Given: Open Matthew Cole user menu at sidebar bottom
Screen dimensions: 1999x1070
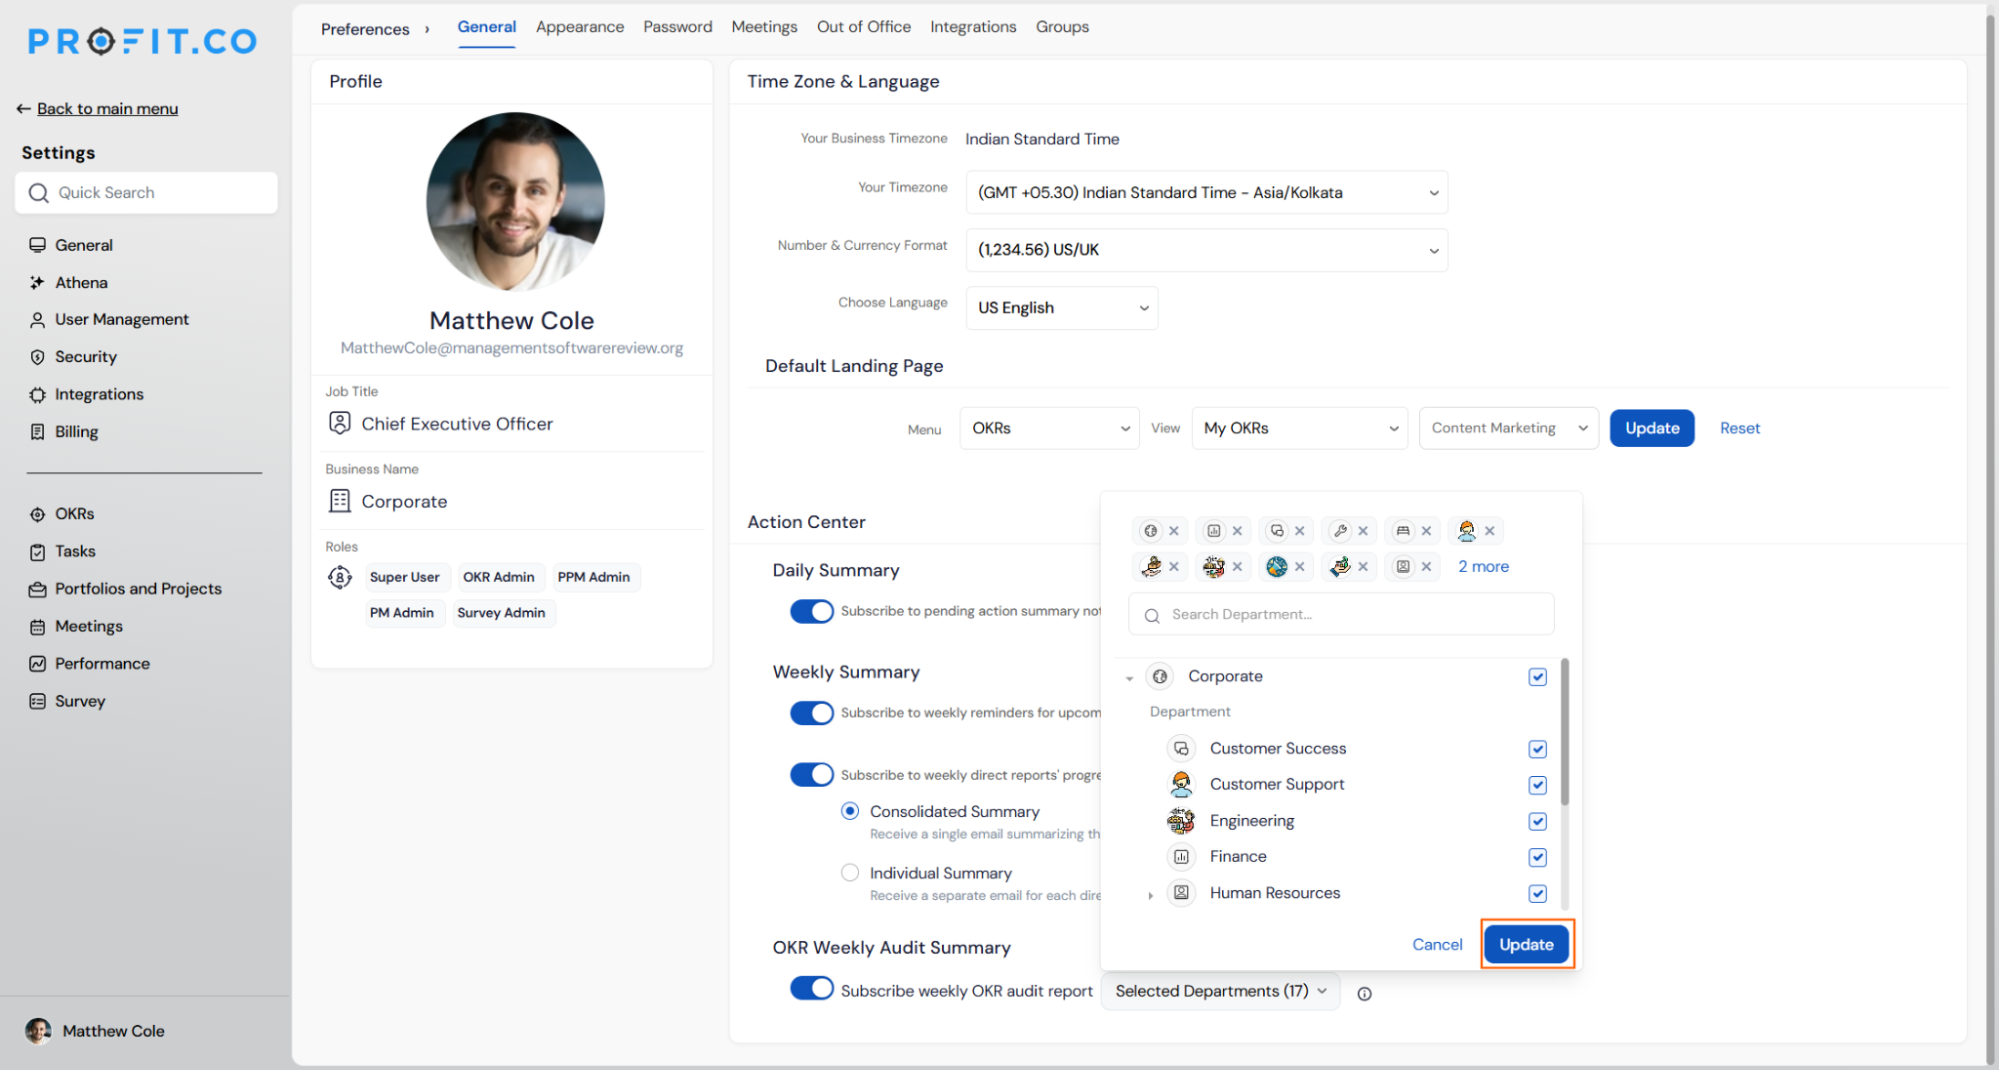Looking at the screenshot, I should [95, 1031].
